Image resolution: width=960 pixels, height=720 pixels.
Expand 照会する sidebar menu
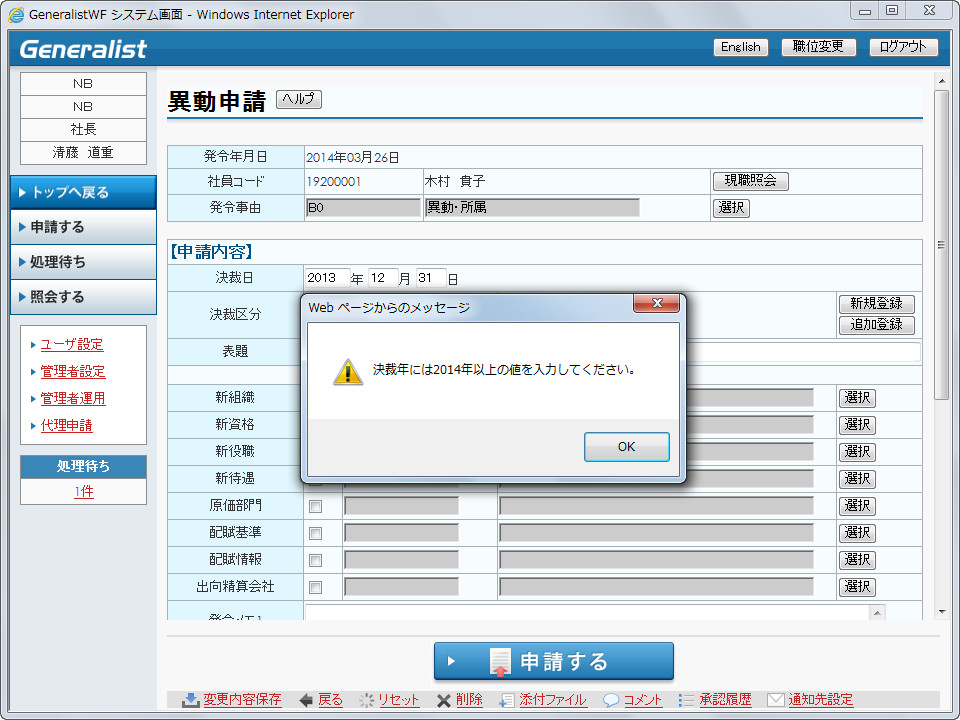pyautogui.click(x=83, y=297)
